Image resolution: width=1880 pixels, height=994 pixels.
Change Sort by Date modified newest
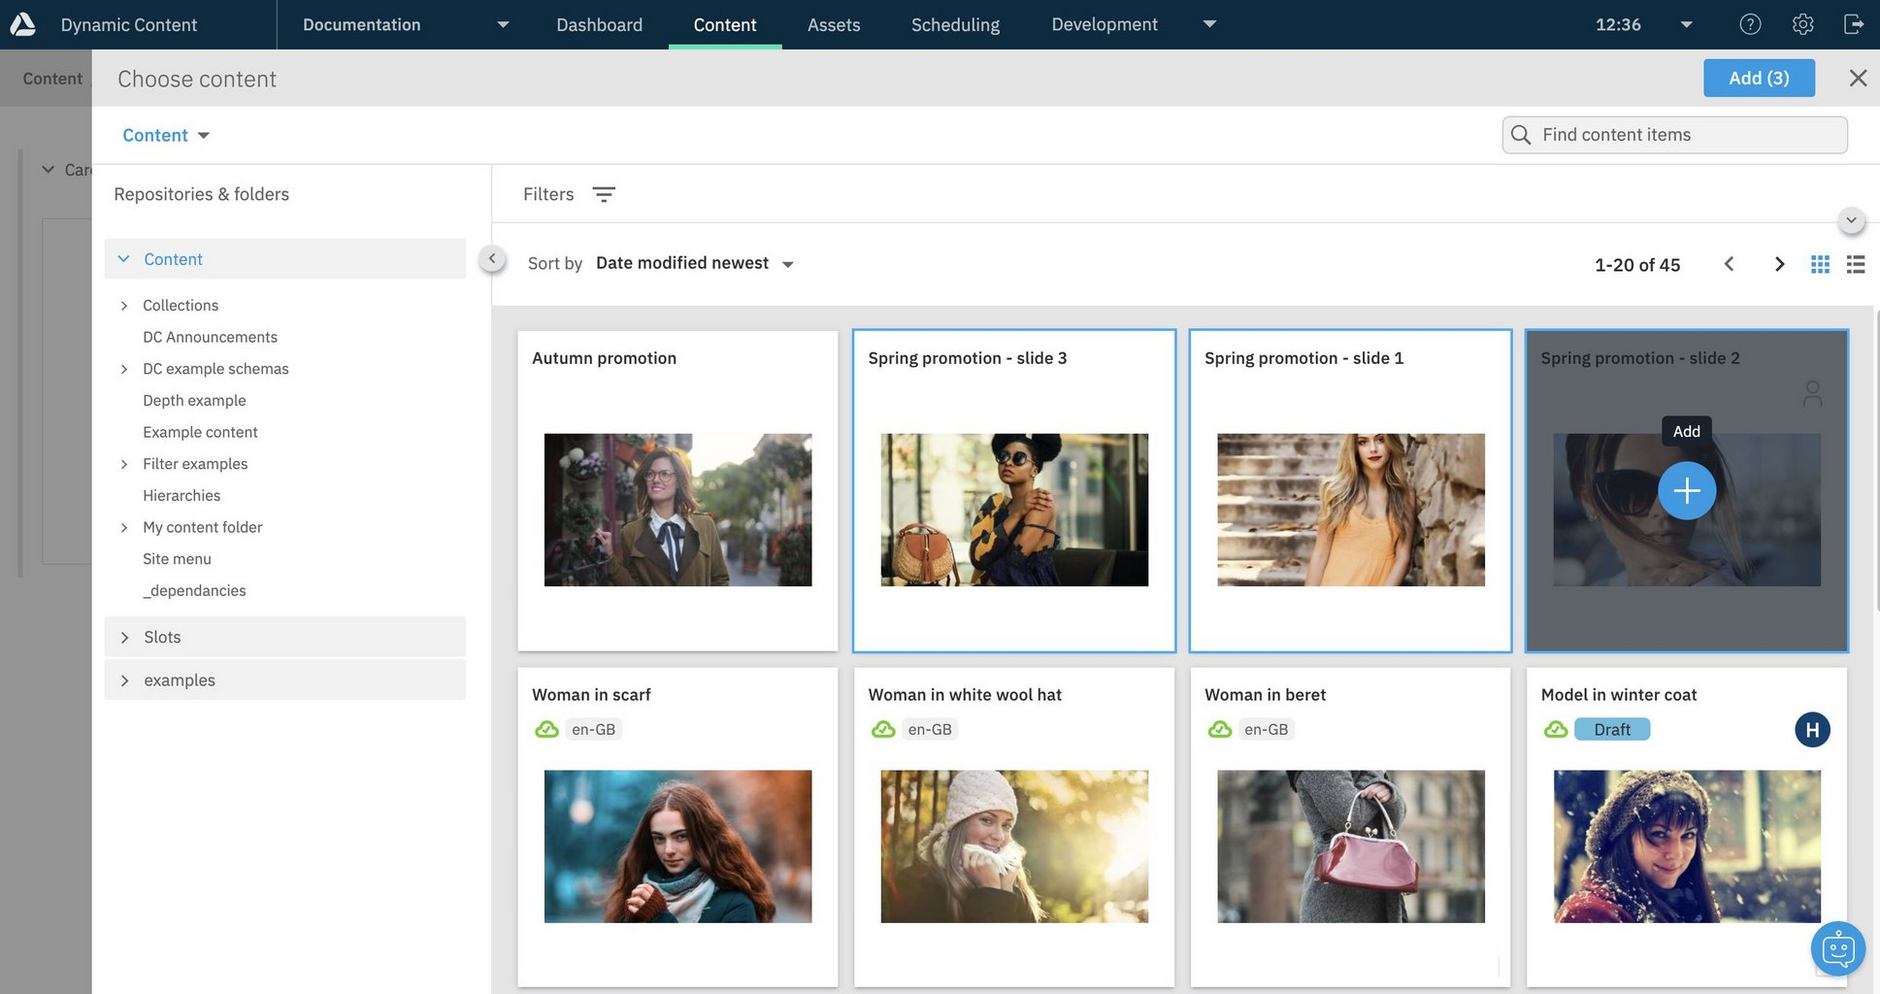[694, 264]
